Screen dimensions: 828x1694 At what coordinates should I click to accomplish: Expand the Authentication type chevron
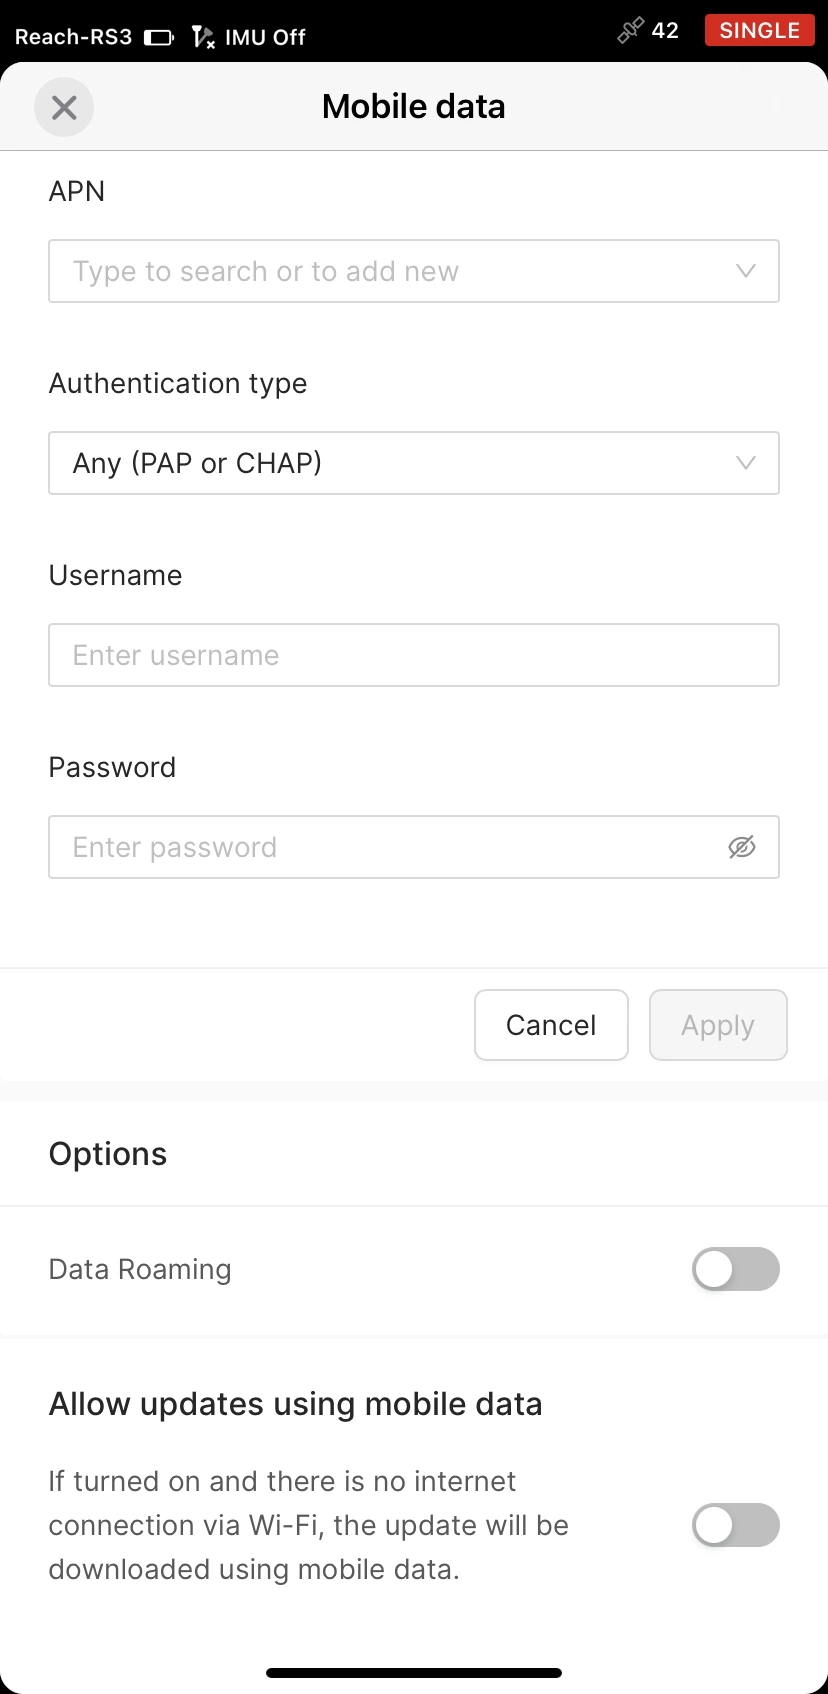coord(745,463)
